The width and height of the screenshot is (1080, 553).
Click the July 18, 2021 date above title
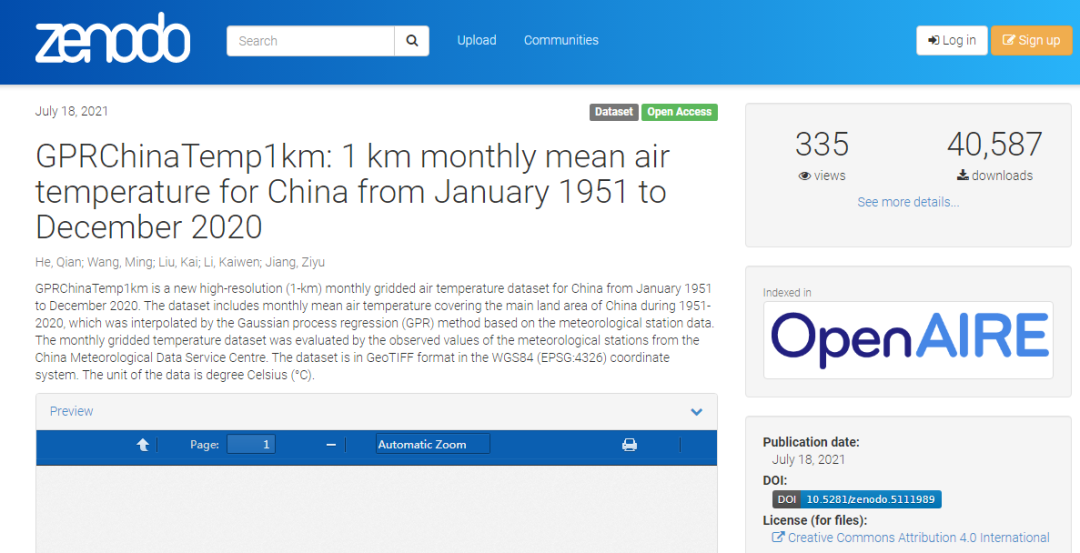tap(72, 111)
